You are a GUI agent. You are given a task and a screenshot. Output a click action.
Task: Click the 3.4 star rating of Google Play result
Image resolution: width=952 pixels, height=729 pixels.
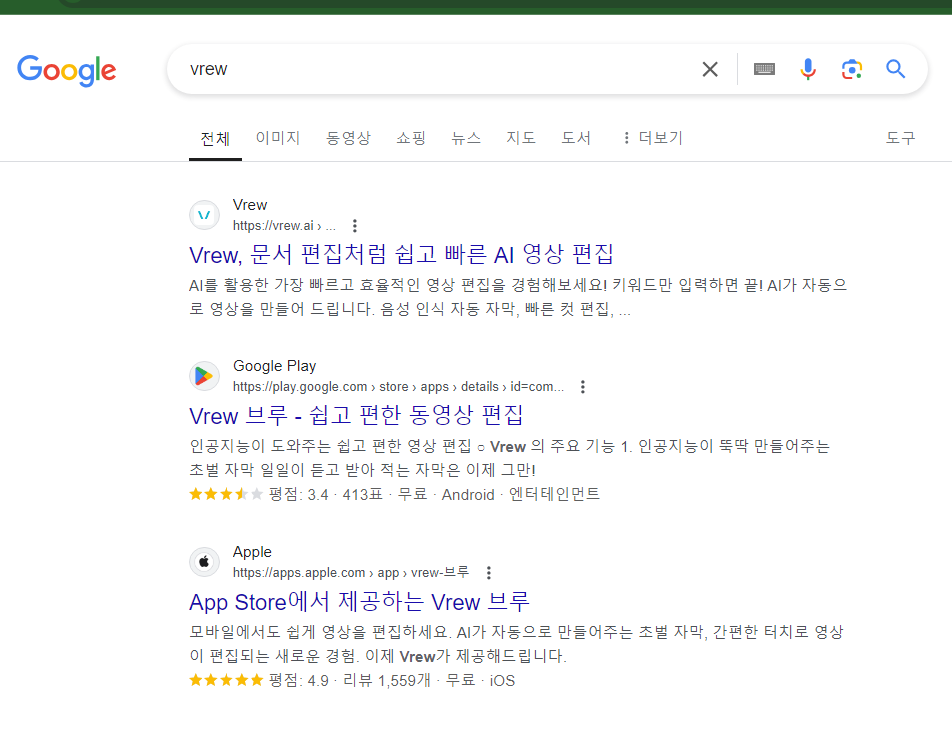(226, 494)
